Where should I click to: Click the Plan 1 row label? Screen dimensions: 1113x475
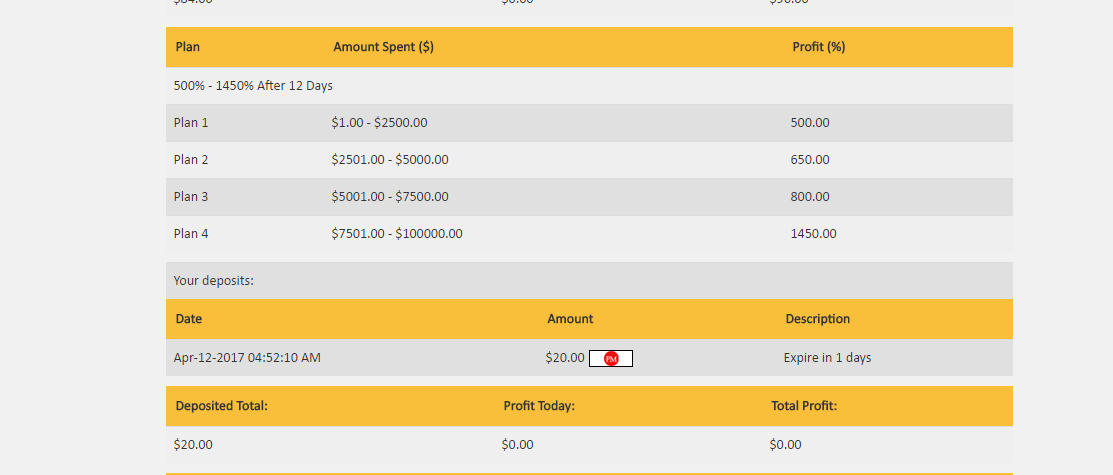pyautogui.click(x=191, y=123)
